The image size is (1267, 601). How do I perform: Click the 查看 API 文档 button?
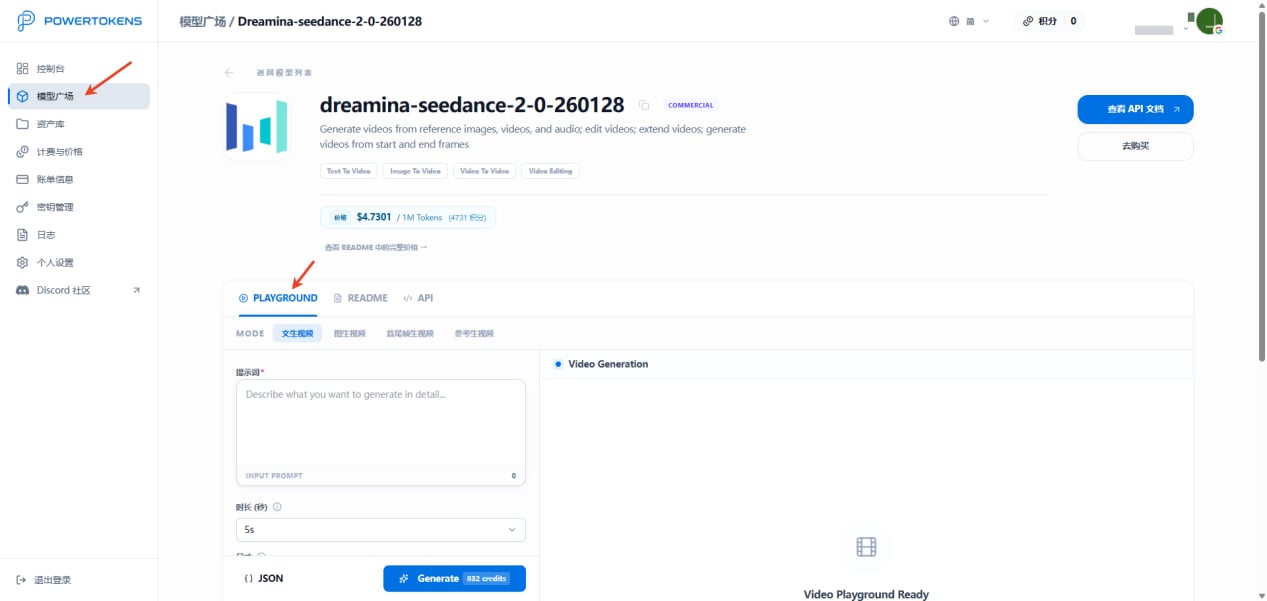[x=1135, y=109]
